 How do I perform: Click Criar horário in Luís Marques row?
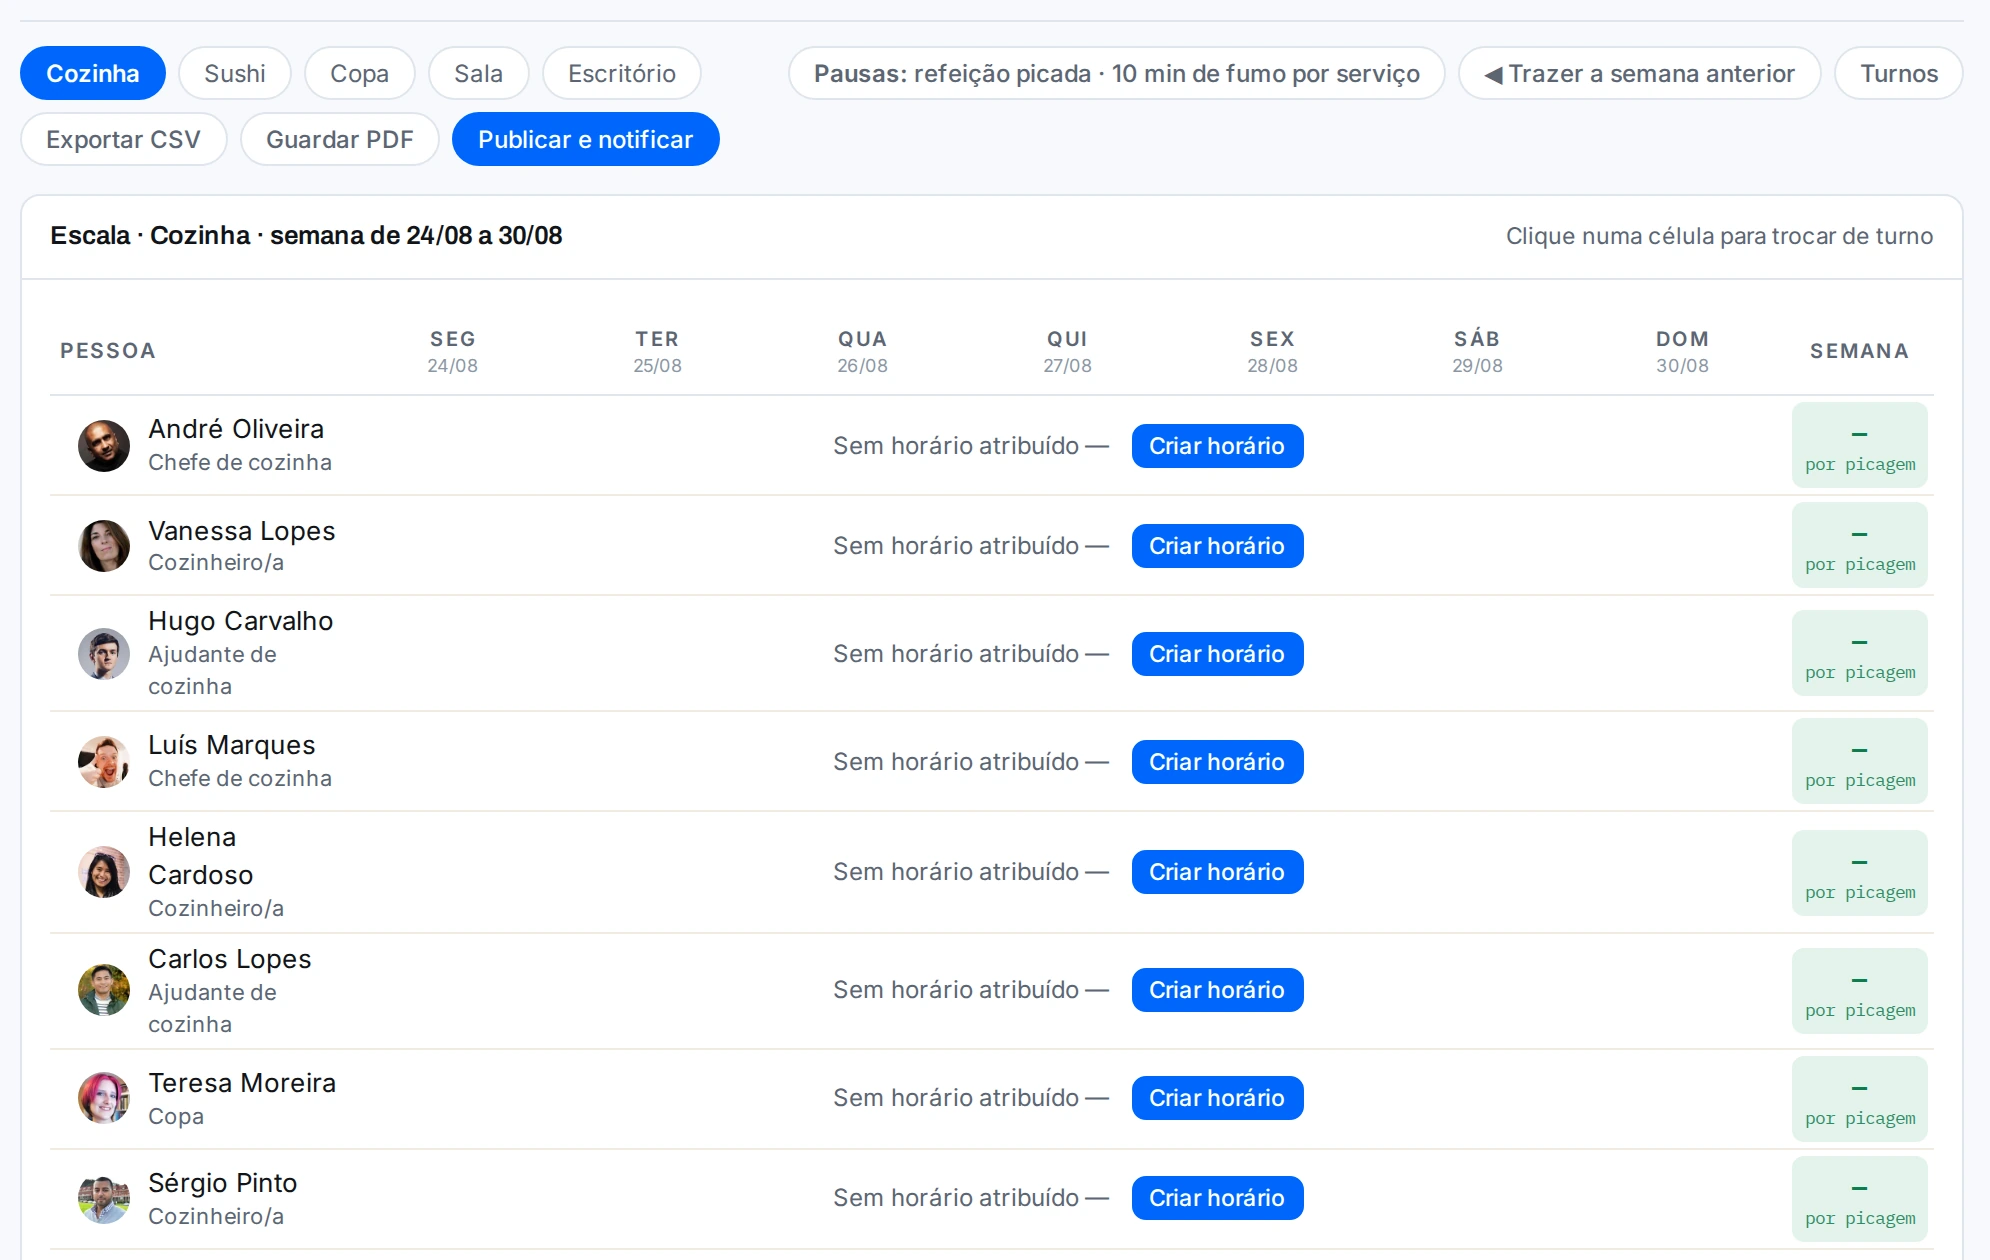[x=1217, y=762]
